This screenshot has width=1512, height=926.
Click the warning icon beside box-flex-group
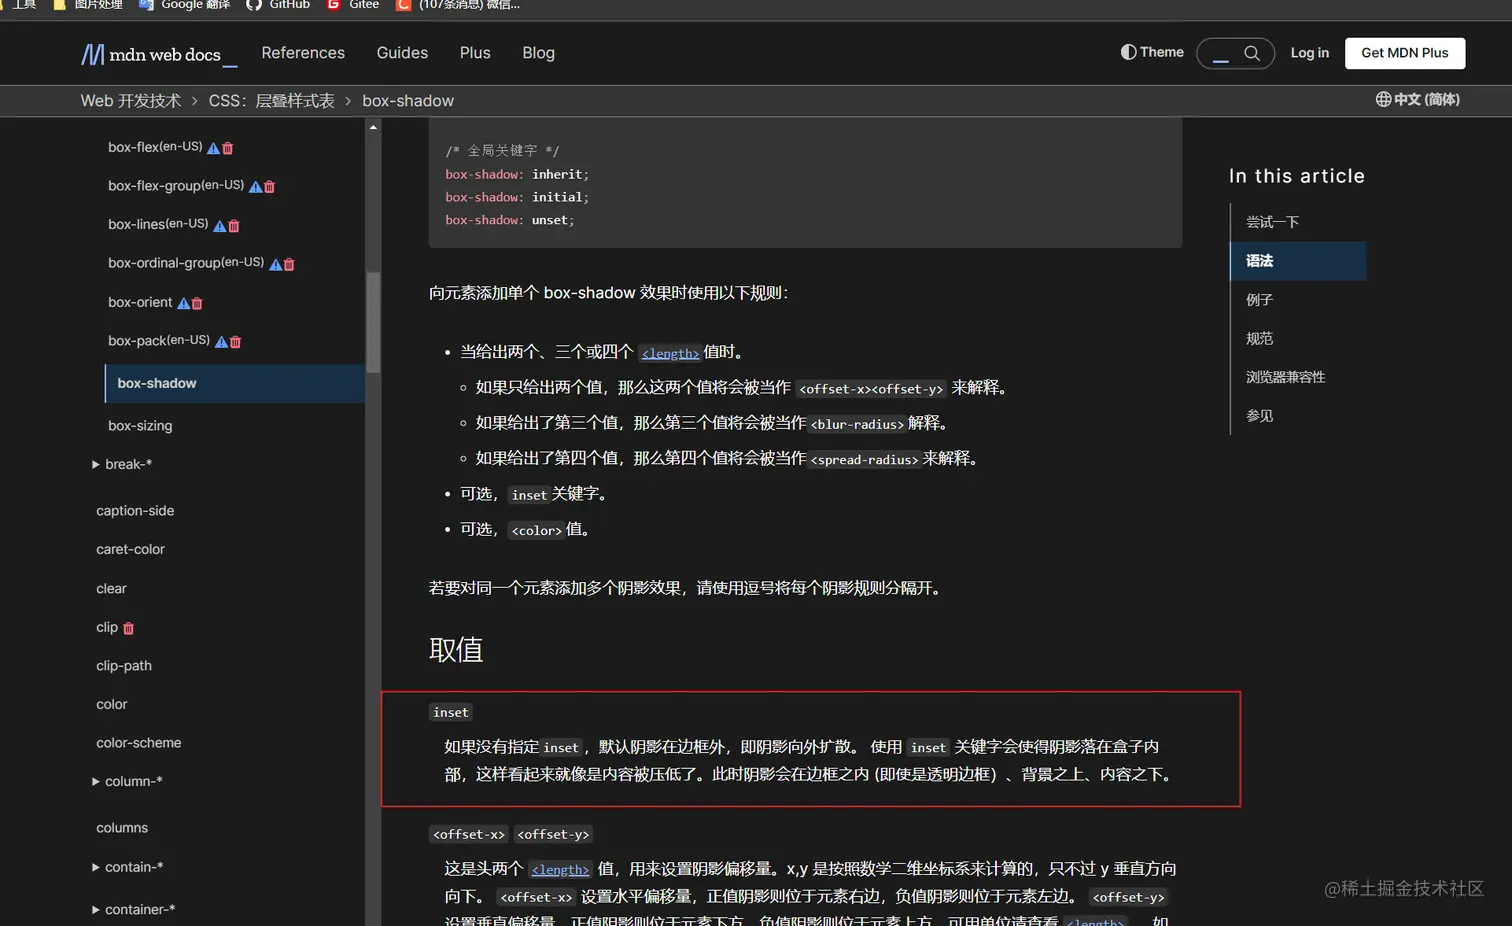tap(255, 187)
